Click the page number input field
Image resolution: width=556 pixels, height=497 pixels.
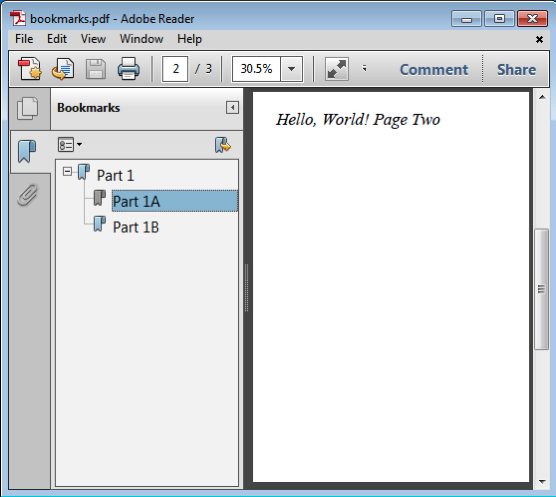coord(175,69)
